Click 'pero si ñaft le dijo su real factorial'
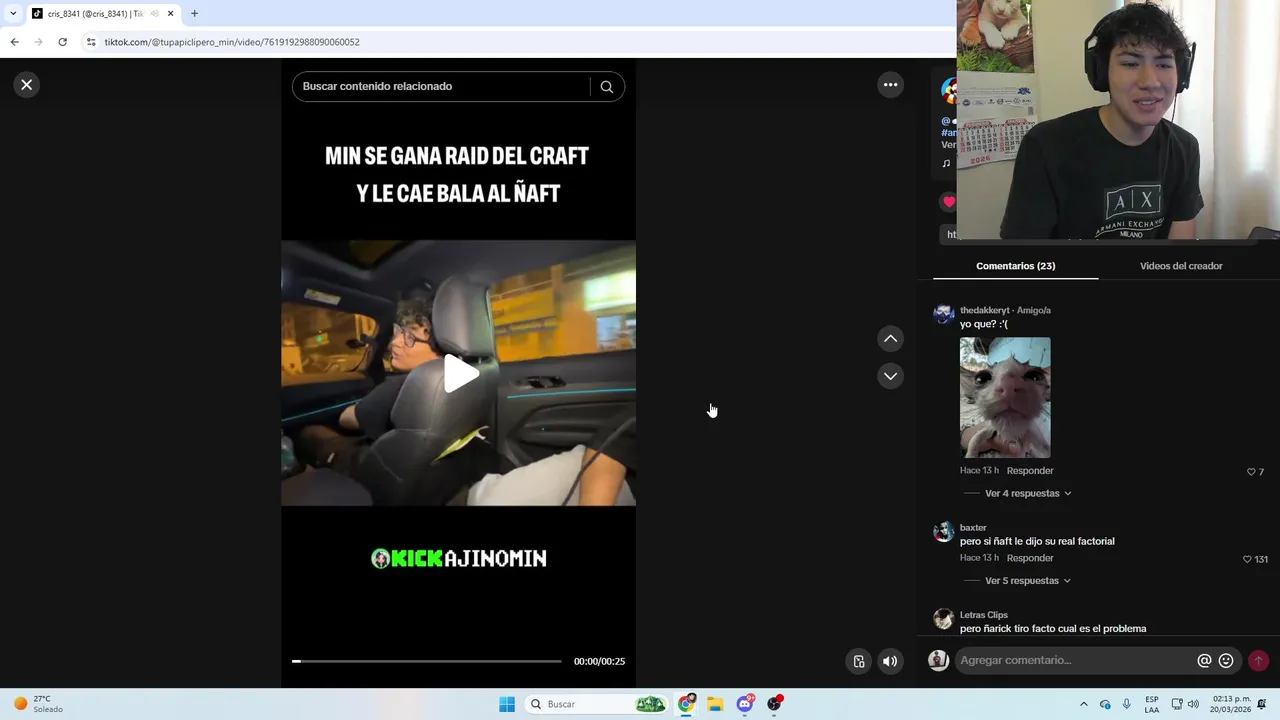The height and width of the screenshot is (720, 1280). [1037, 541]
